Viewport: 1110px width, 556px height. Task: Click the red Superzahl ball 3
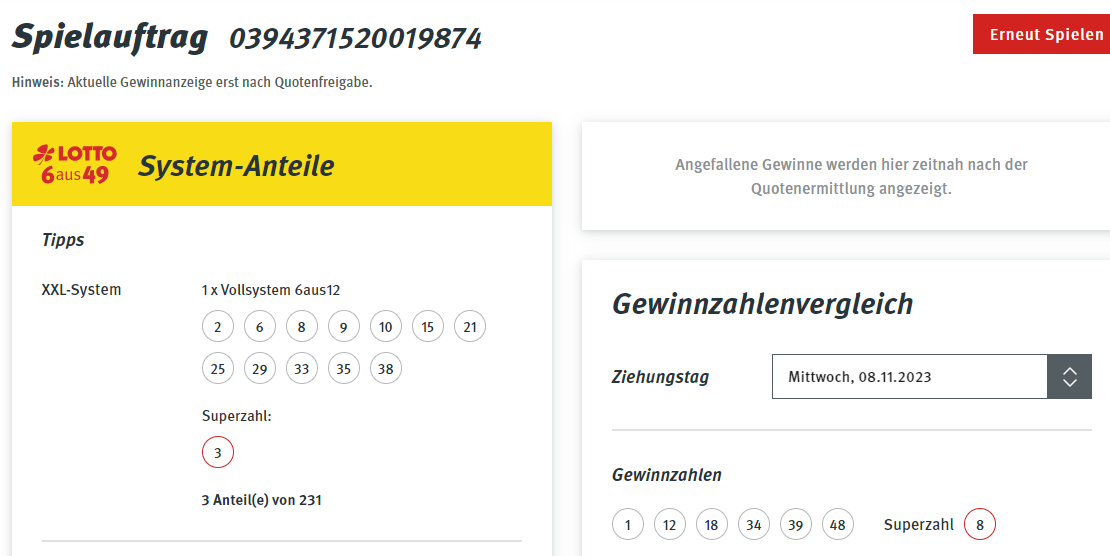pos(217,452)
